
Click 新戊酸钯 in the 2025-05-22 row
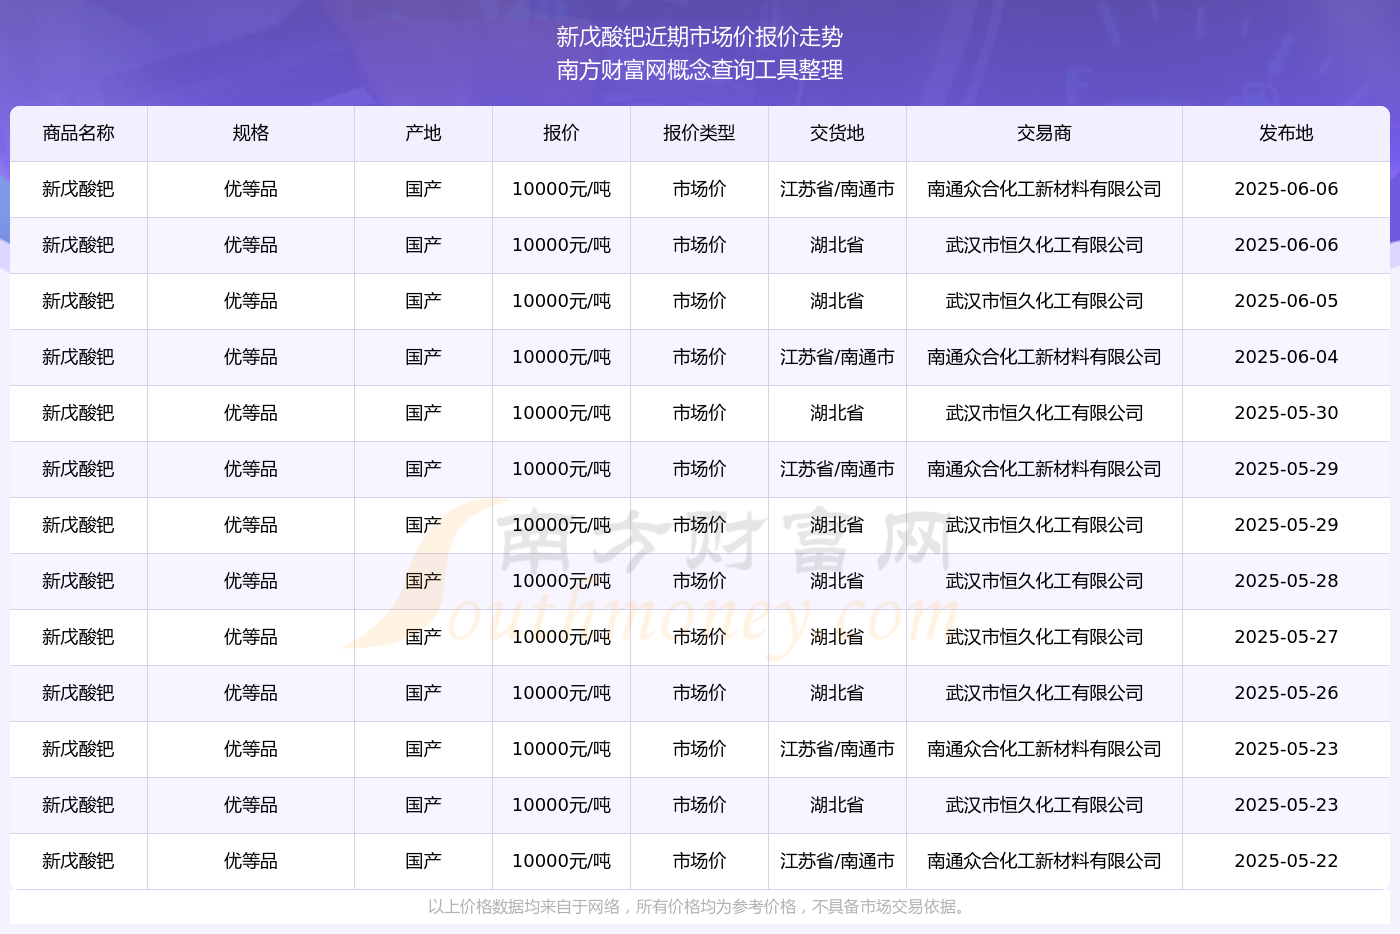point(78,861)
